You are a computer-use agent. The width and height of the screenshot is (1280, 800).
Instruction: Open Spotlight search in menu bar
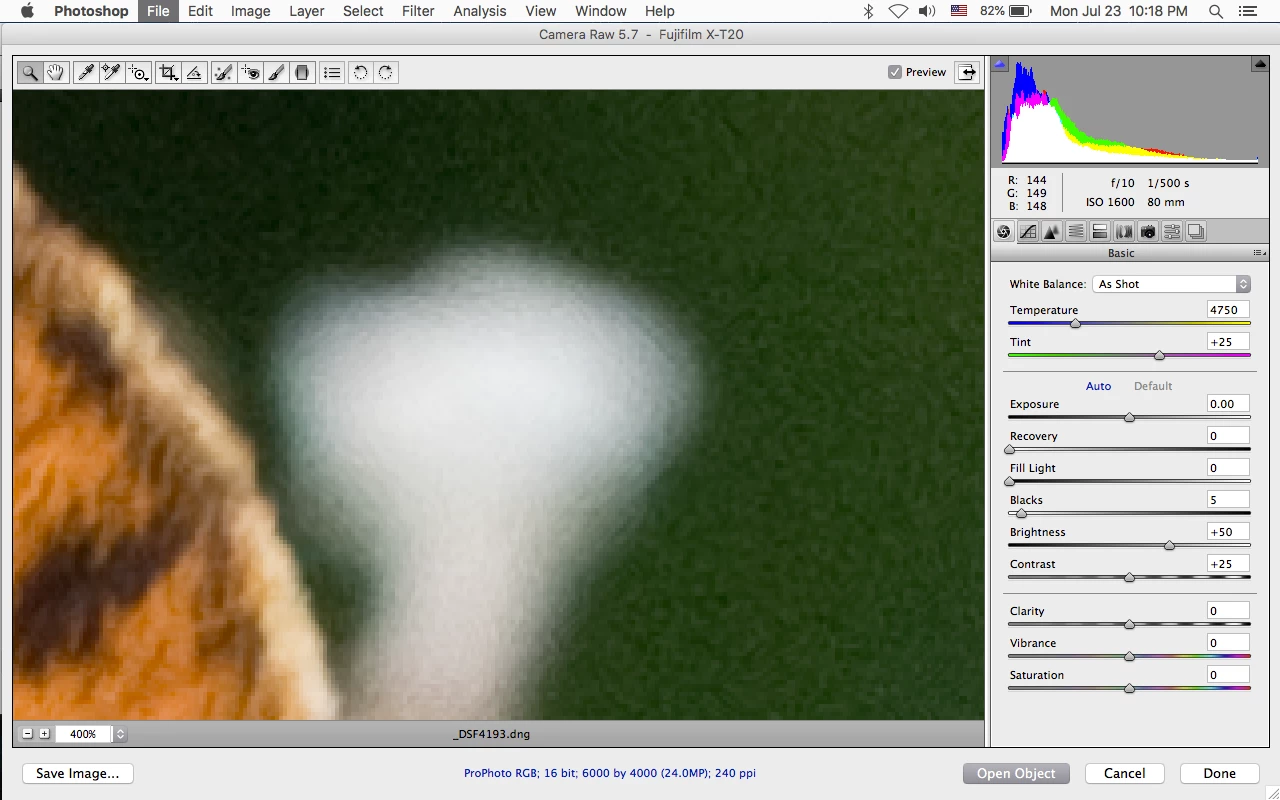point(1216,11)
